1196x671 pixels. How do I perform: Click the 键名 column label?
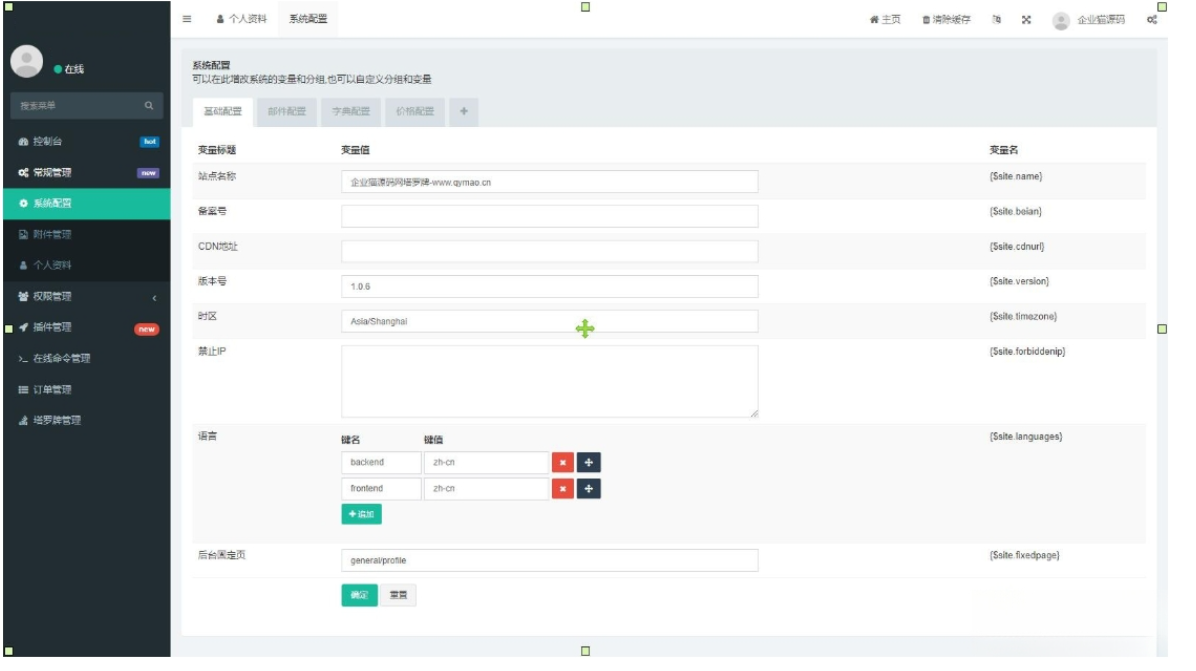click(350, 440)
